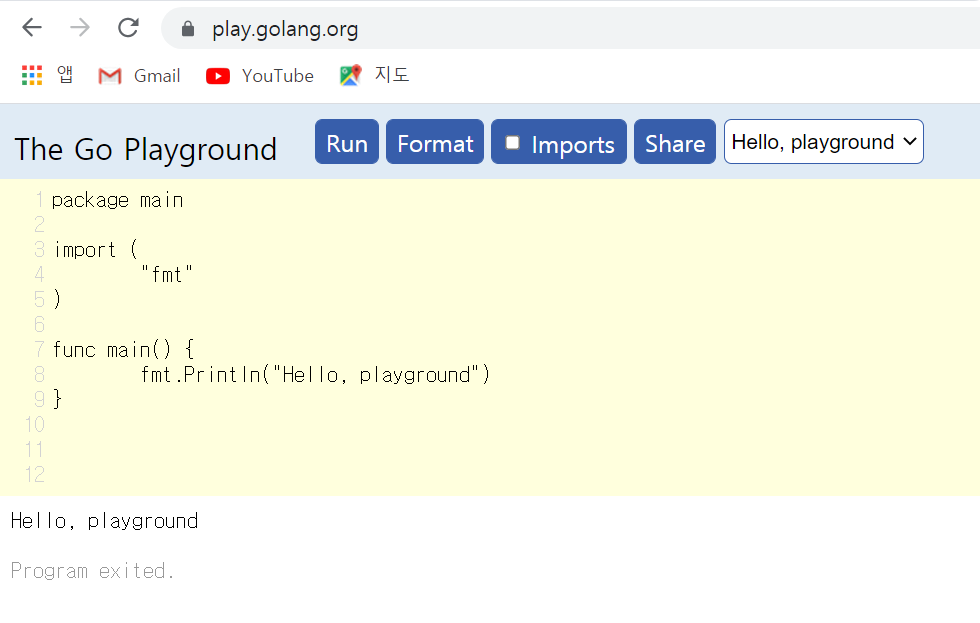
Task: Click the 'Hello, playground' output text
Action: pos(104,521)
